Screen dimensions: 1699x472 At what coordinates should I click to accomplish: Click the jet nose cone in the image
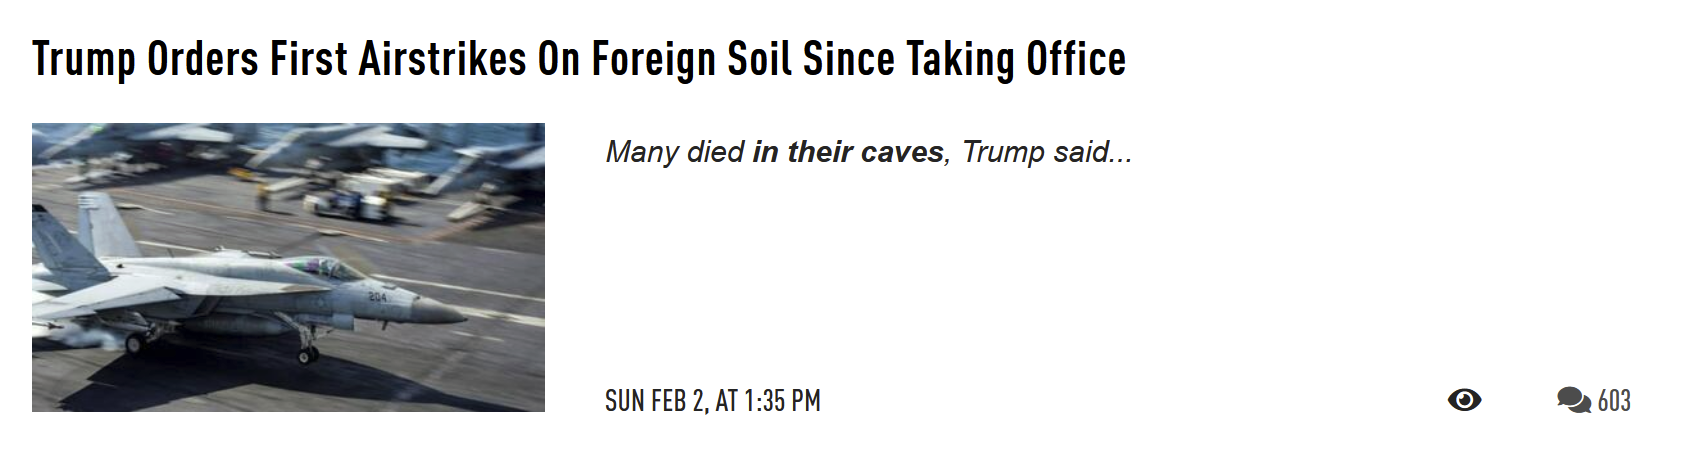(x=438, y=309)
